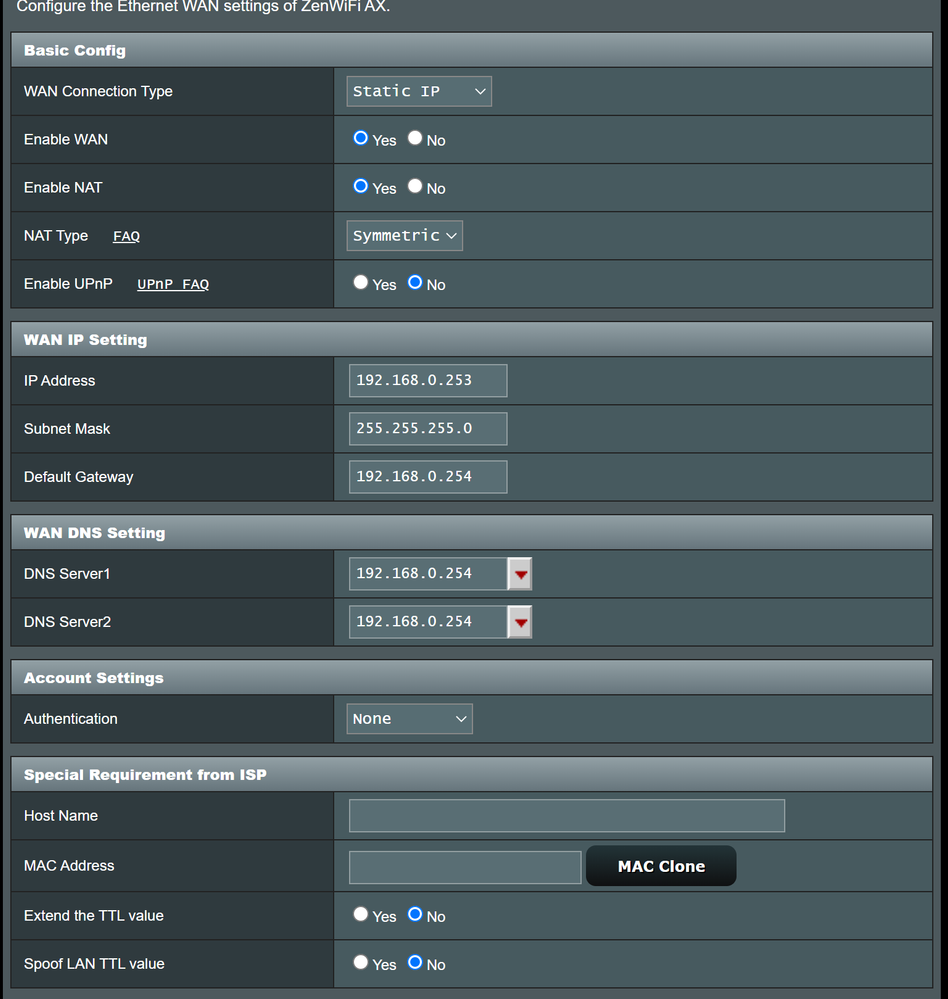Click the WAN IP Address field

click(428, 381)
